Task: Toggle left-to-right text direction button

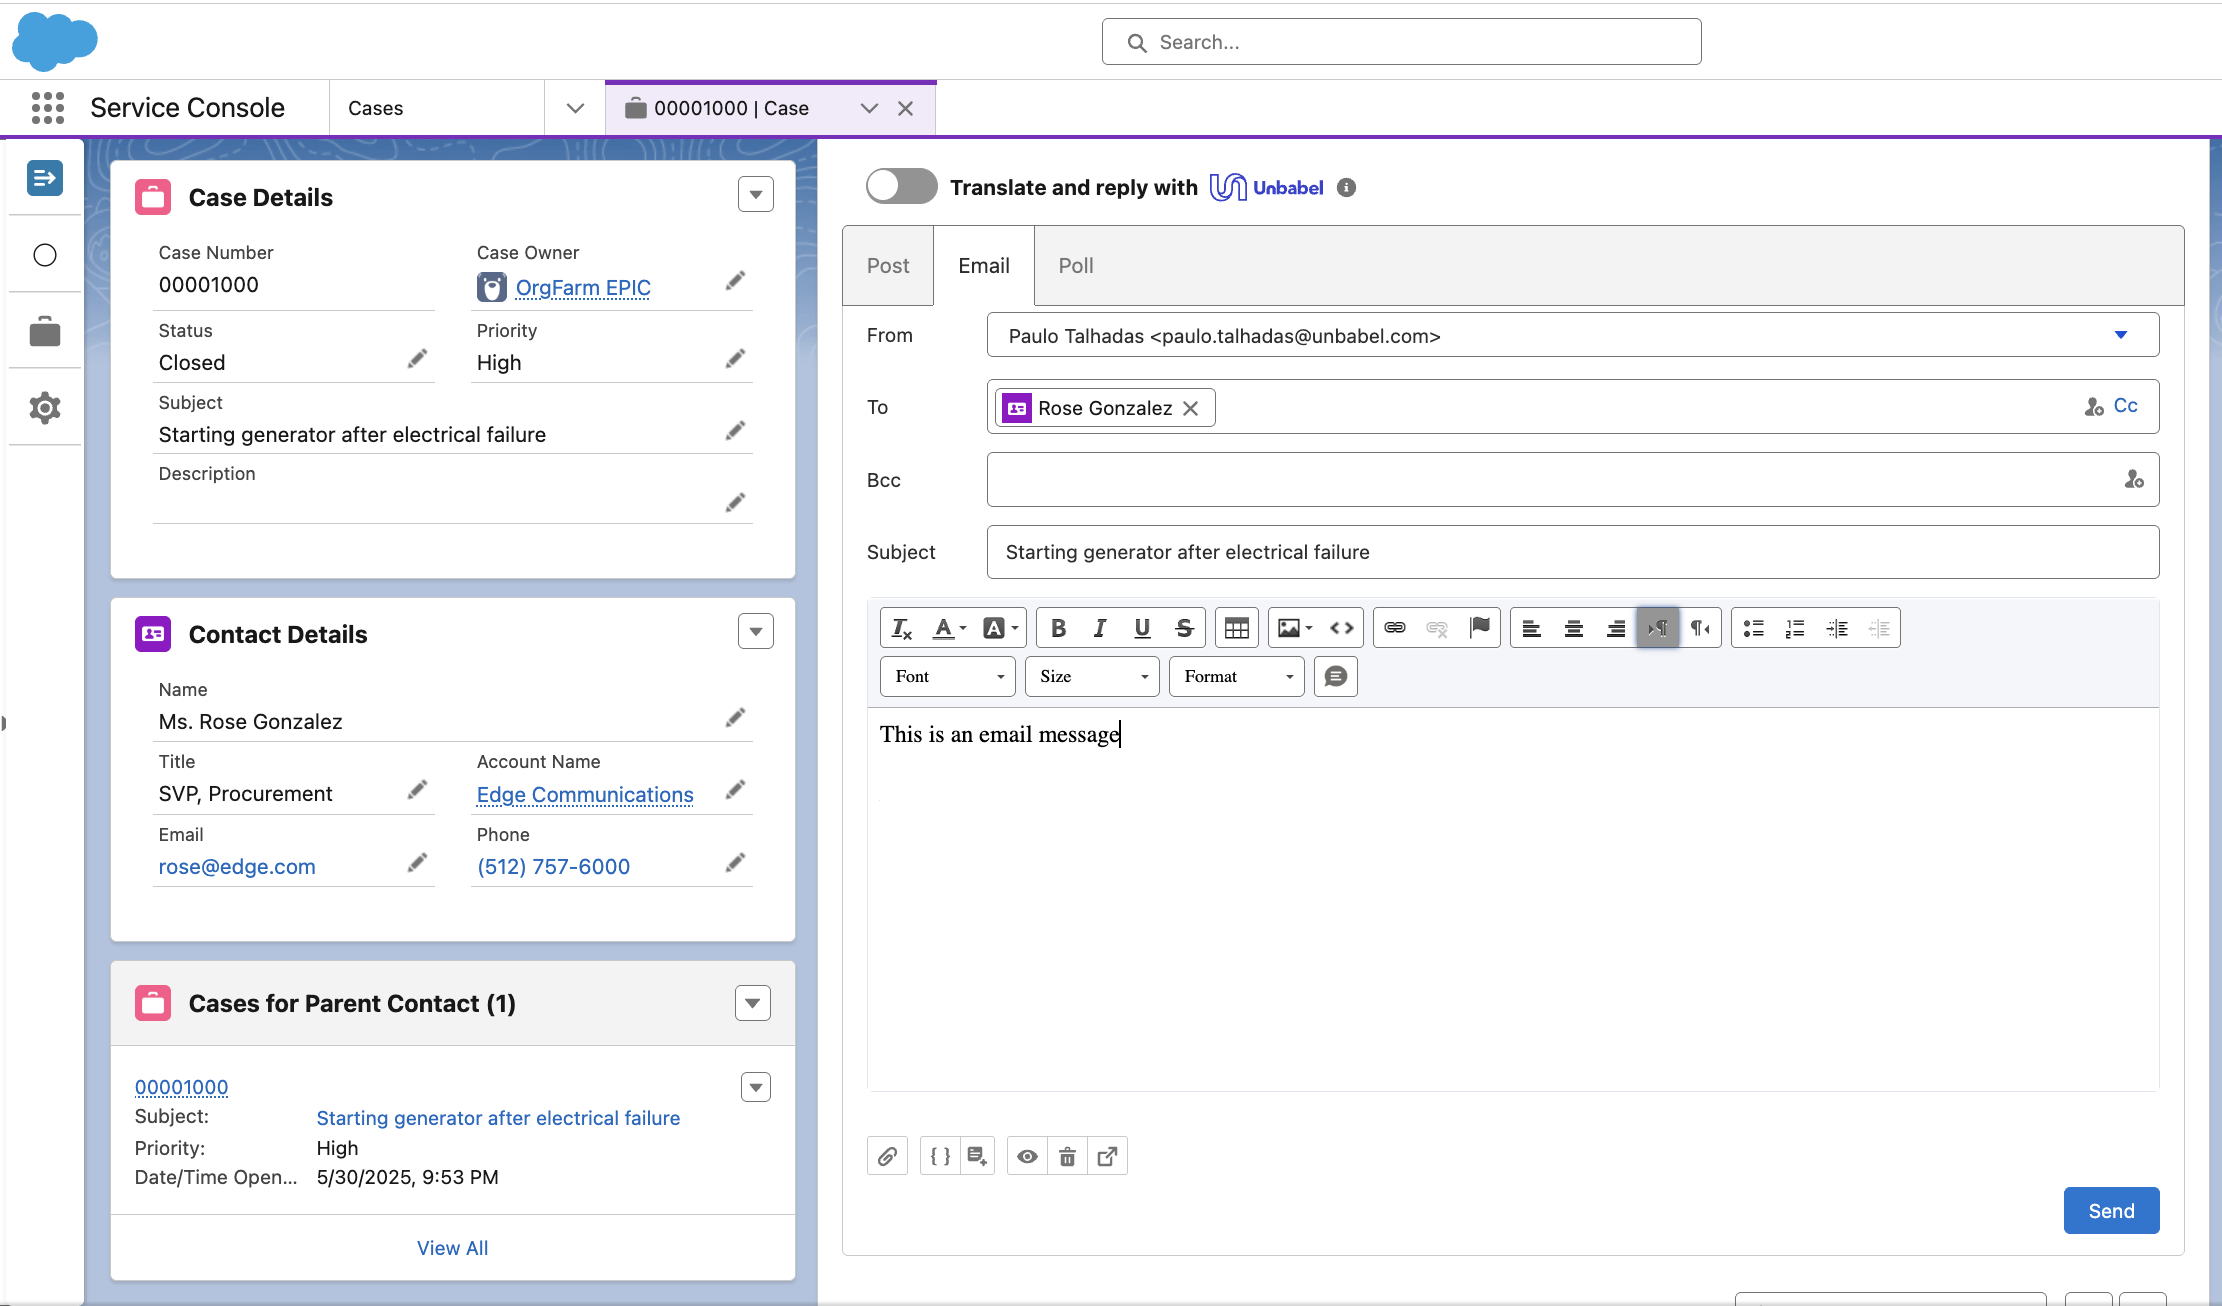Action: [x=1657, y=628]
